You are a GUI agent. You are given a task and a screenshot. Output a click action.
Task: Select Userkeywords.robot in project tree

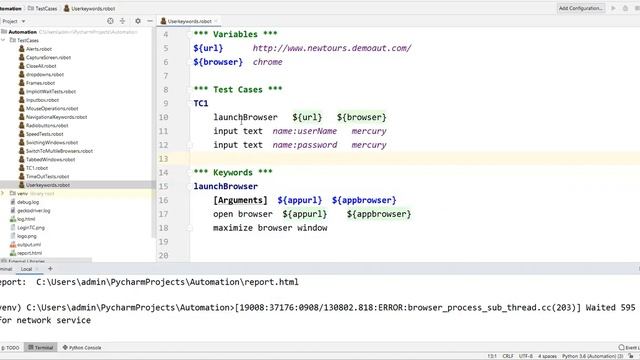(x=47, y=185)
